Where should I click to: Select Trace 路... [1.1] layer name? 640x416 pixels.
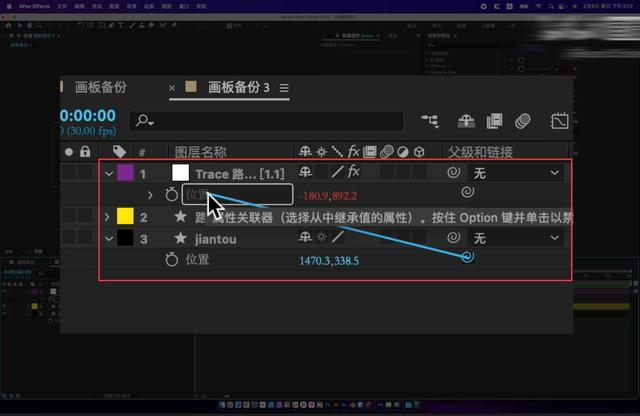240,174
